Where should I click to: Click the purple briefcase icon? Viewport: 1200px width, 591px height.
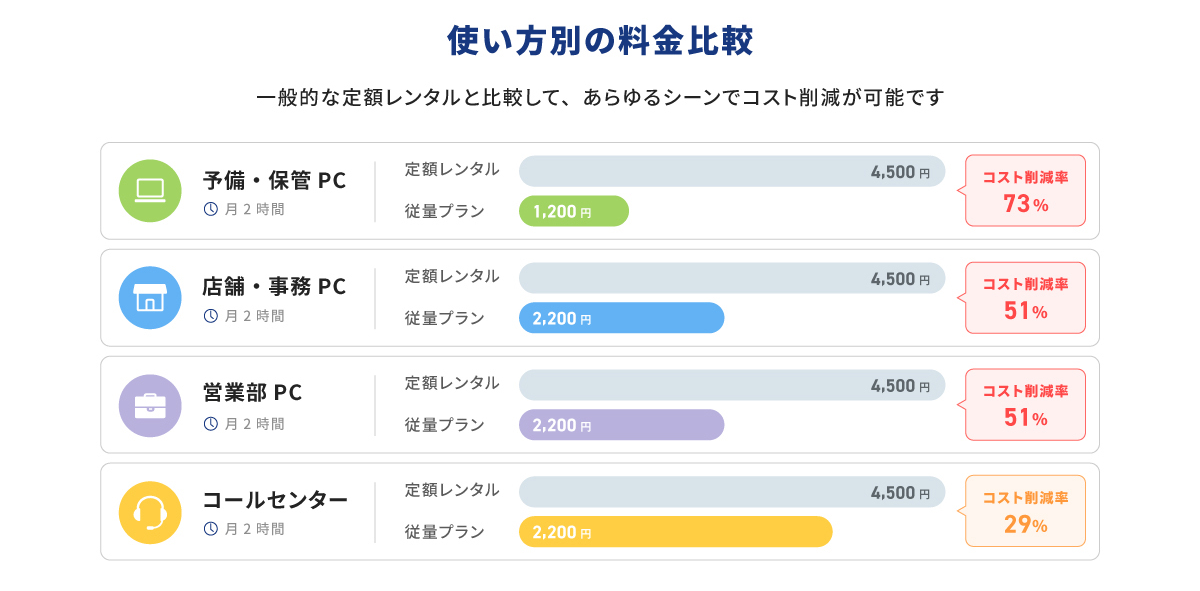click(150, 405)
